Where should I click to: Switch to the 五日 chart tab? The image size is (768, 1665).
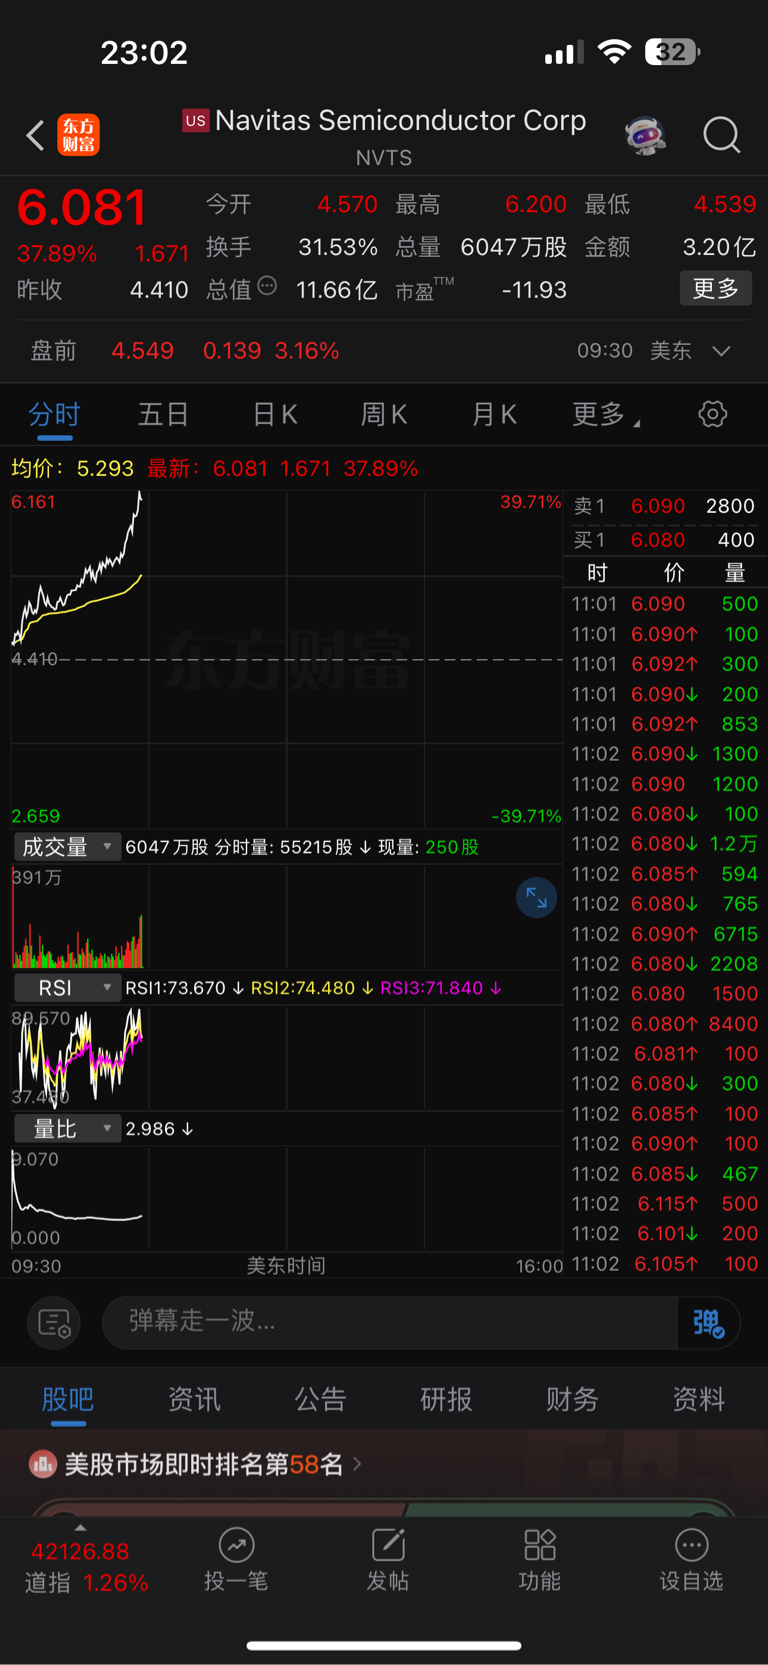[x=163, y=414]
